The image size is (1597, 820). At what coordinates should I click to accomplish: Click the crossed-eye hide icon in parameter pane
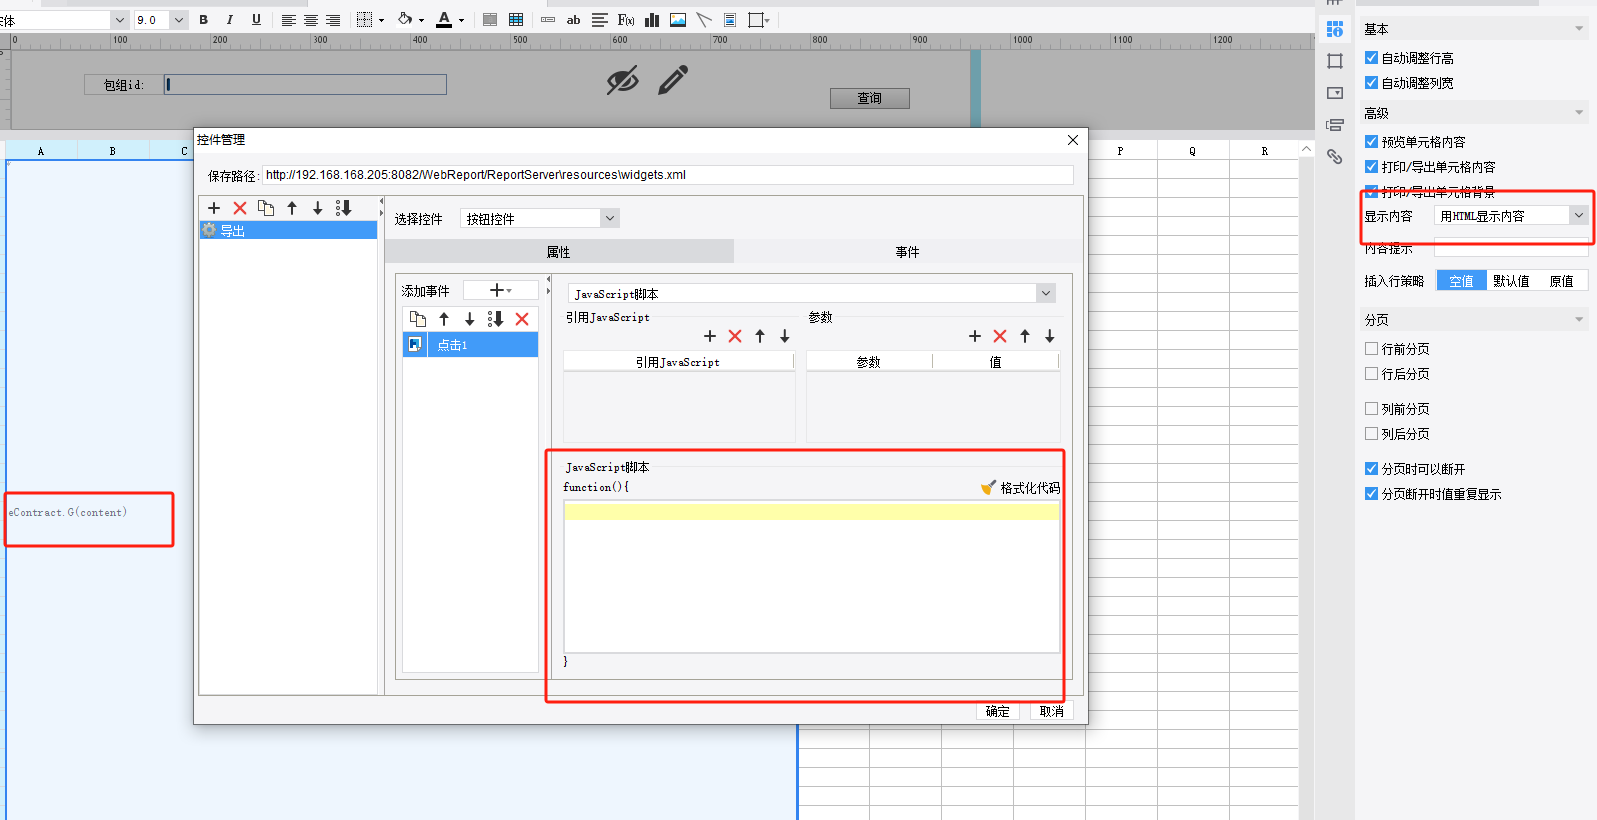click(622, 80)
